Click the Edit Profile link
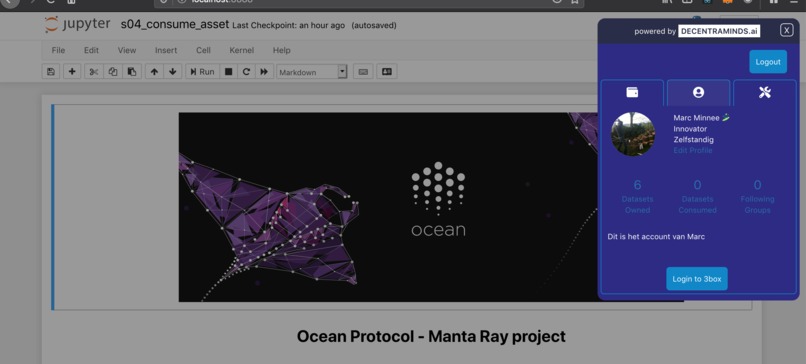Screen dimensions: 806x364 coord(693,150)
